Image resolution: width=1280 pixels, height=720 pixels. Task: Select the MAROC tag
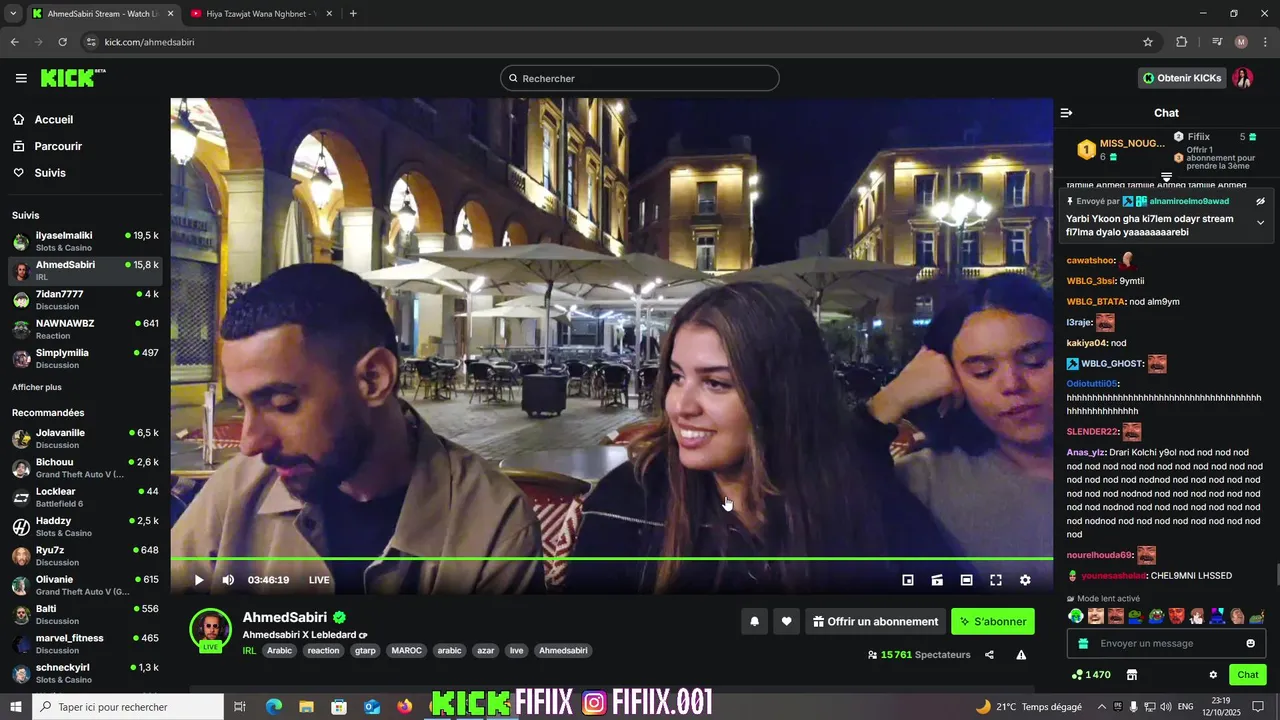click(406, 650)
